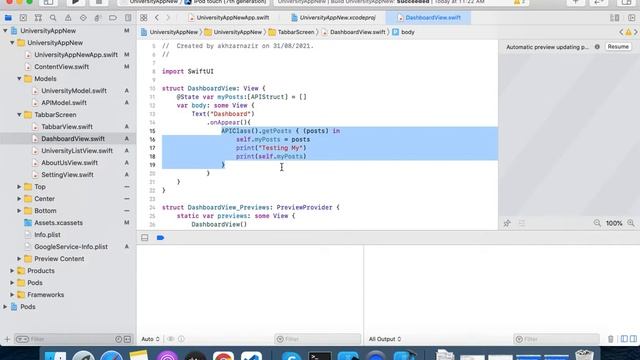This screenshot has width=640, height=360.
Task: Open the Auto variables scope dropdown
Action: pyautogui.click(x=150, y=339)
